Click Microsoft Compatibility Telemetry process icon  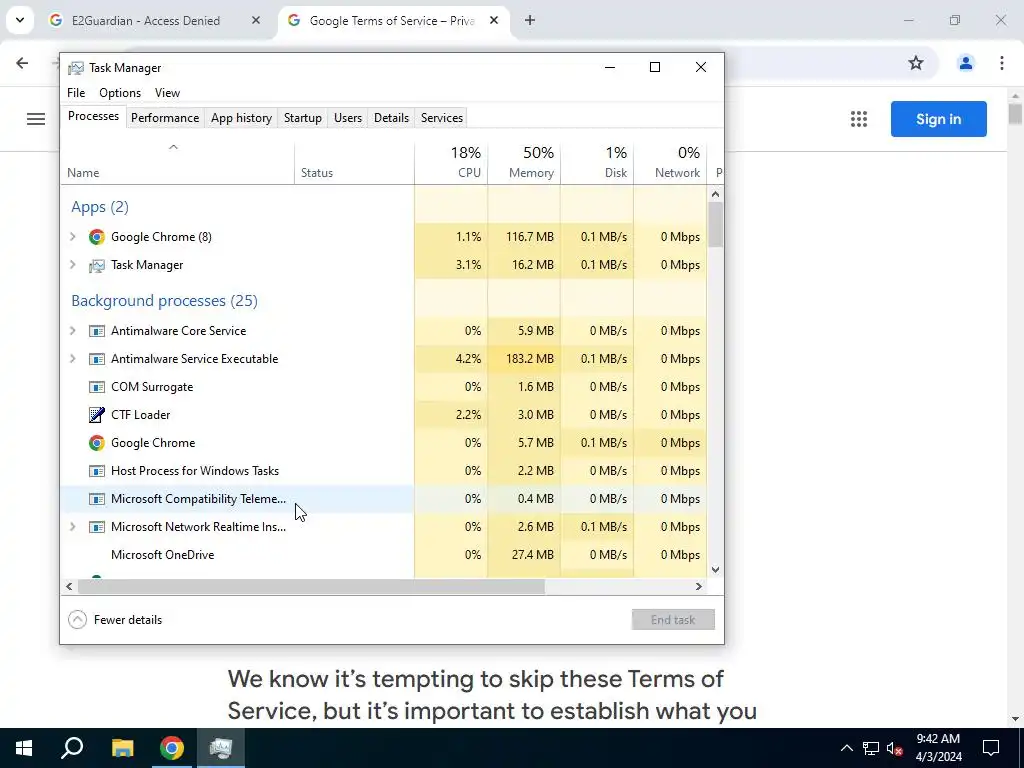tap(97, 499)
